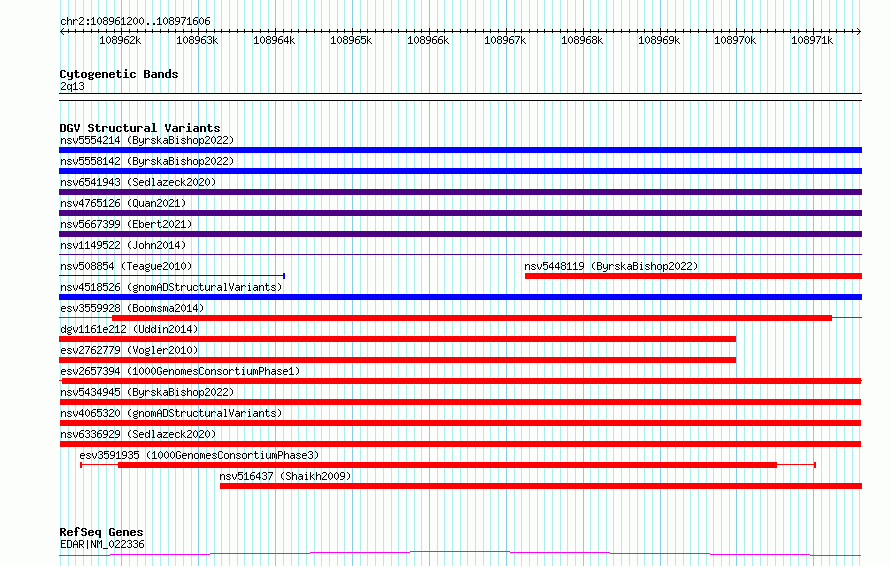Viewport: 890px width, 566px height.
Task: Select nsv6336929 (Sedlazeck2020) label
Action: (x=138, y=434)
